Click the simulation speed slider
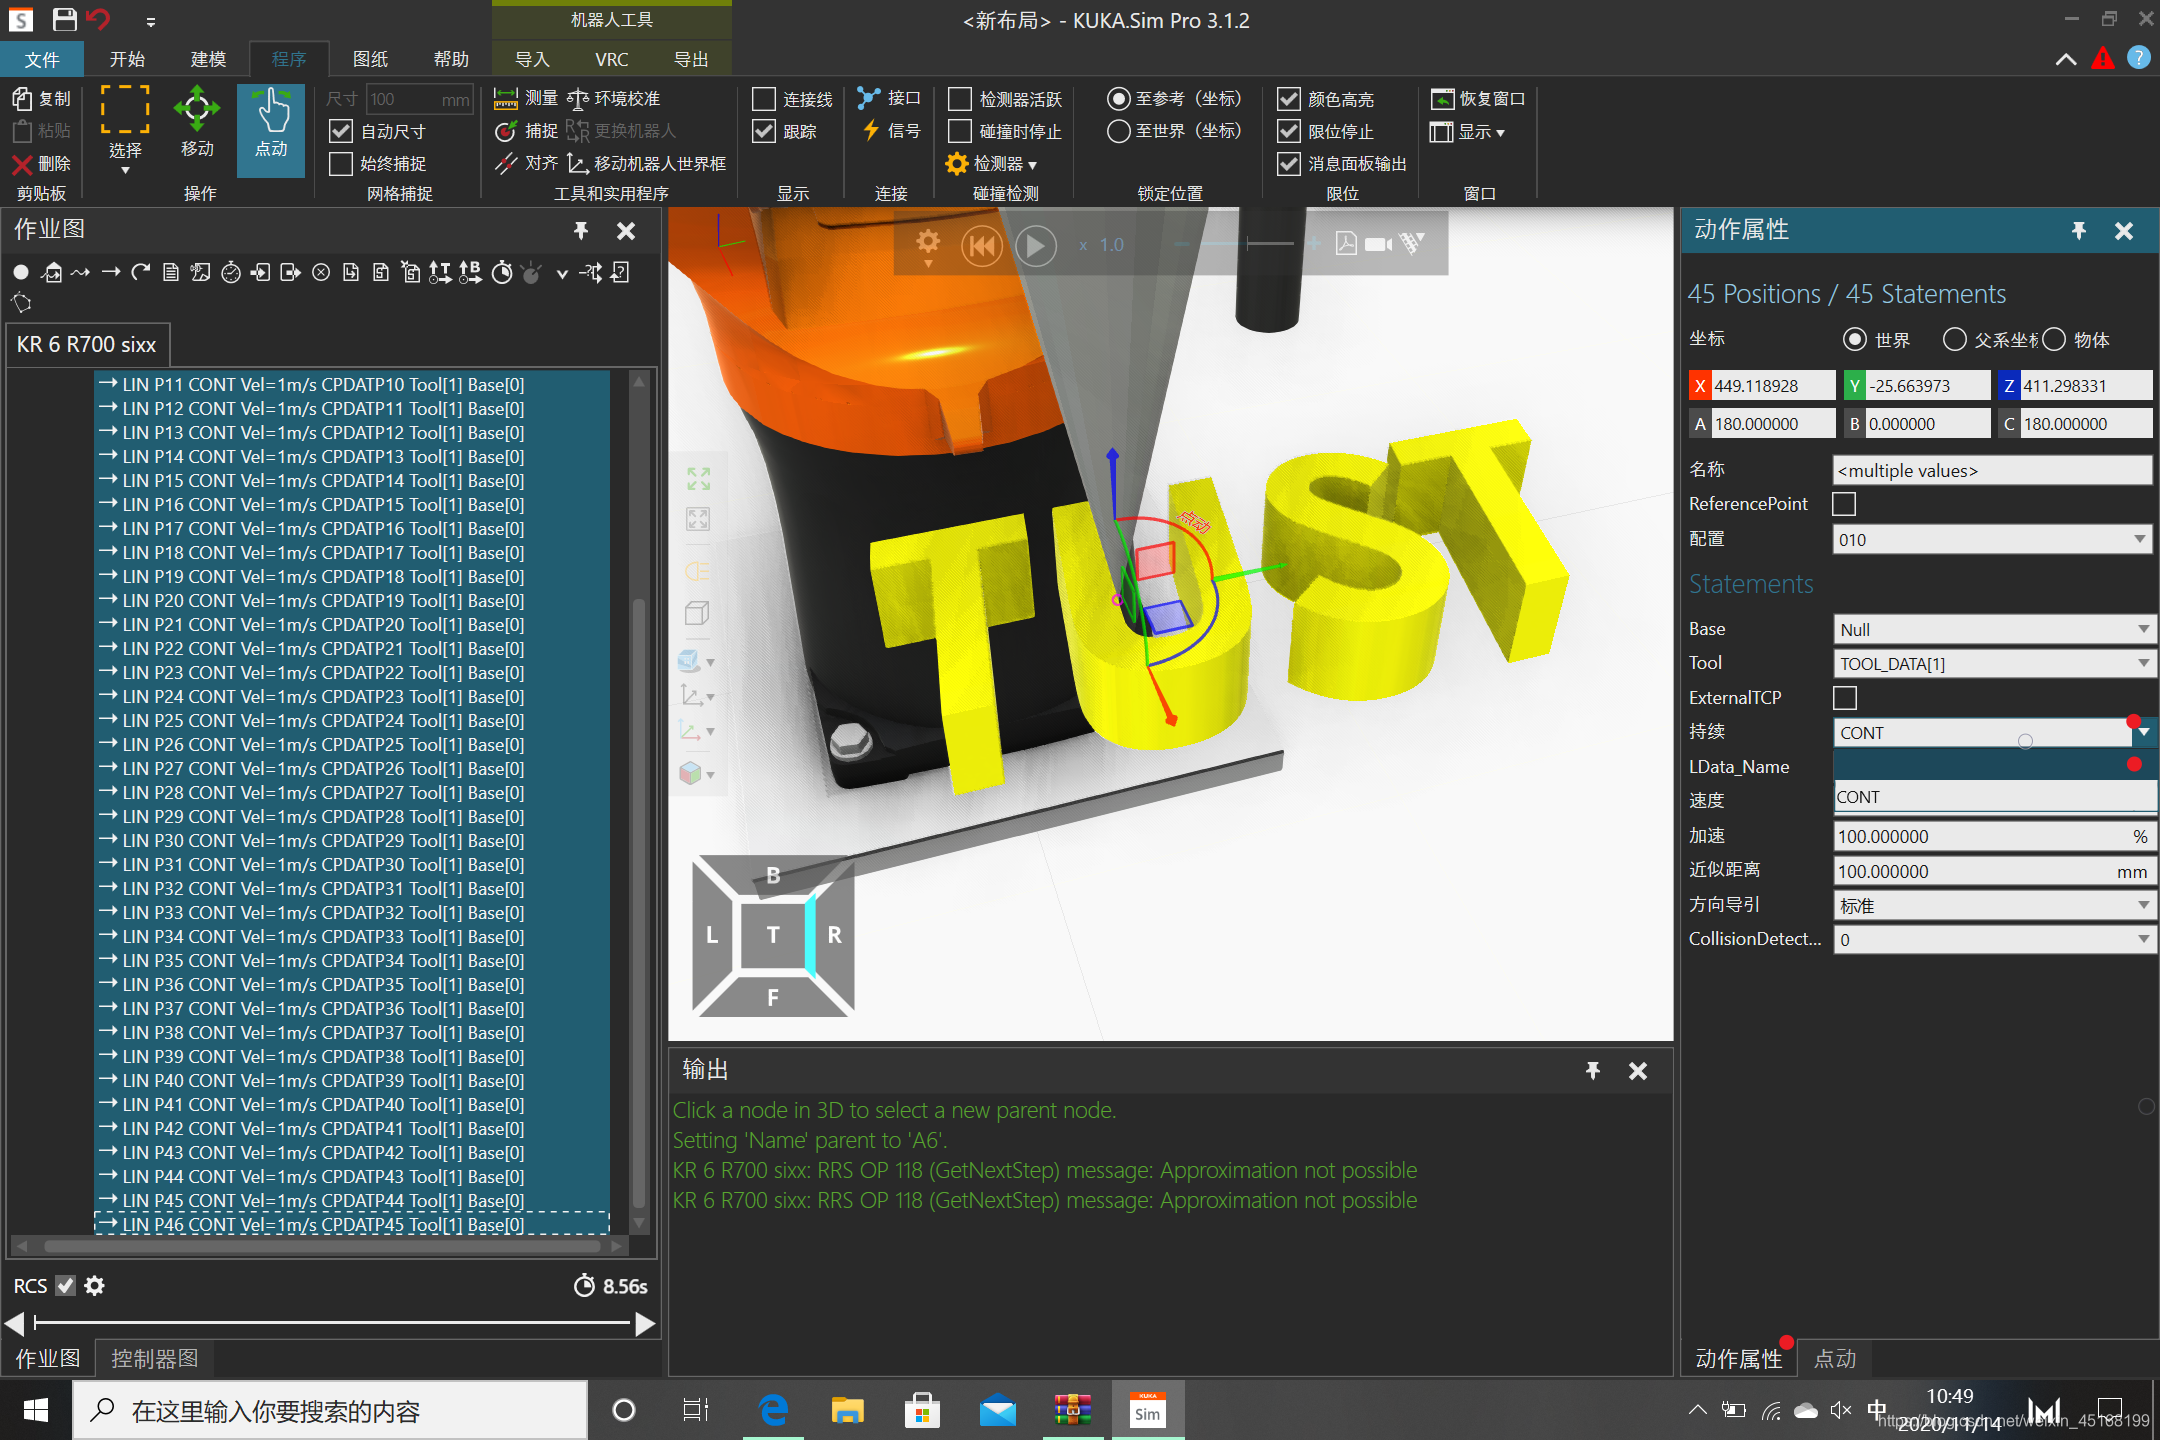 click(1249, 244)
